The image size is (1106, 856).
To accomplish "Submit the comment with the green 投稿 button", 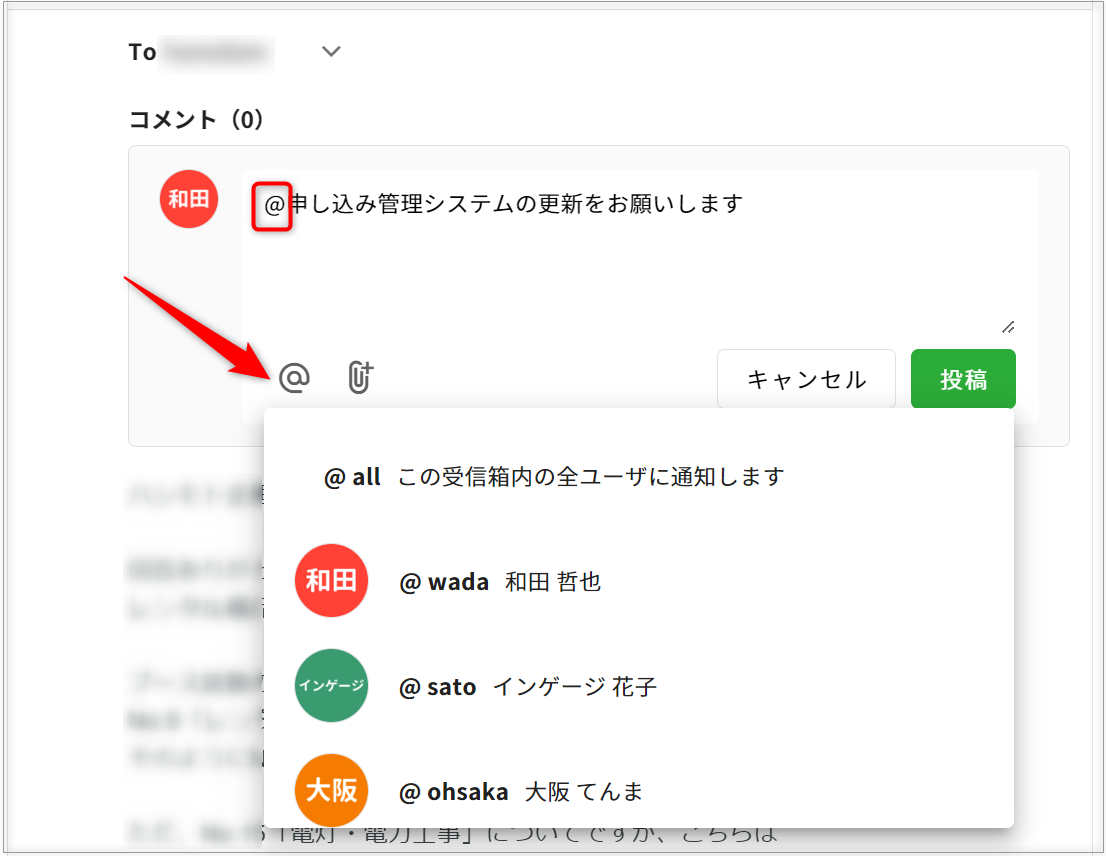I will [x=962, y=379].
